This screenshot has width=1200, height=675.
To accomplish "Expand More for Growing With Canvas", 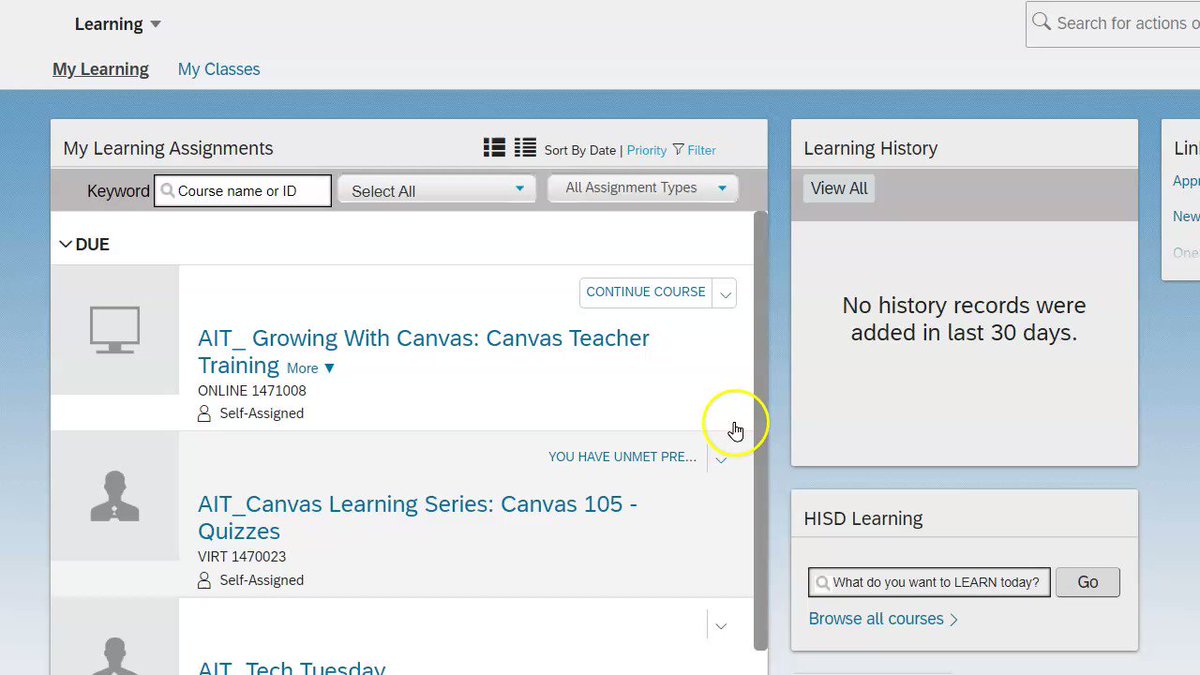I will (x=310, y=368).
